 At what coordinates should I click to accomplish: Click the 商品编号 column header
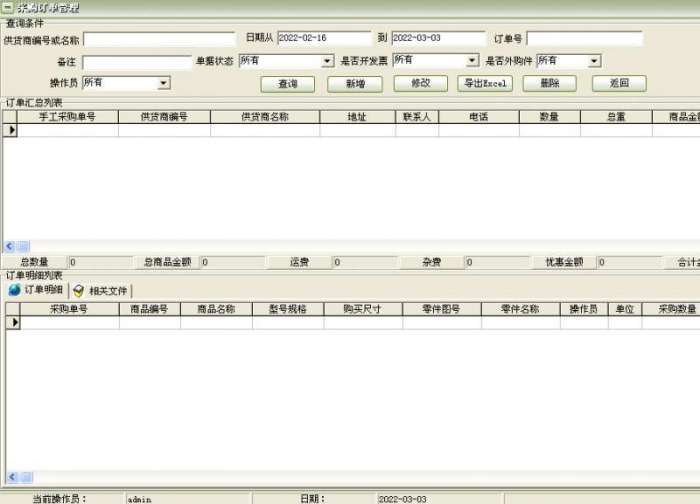[150, 309]
